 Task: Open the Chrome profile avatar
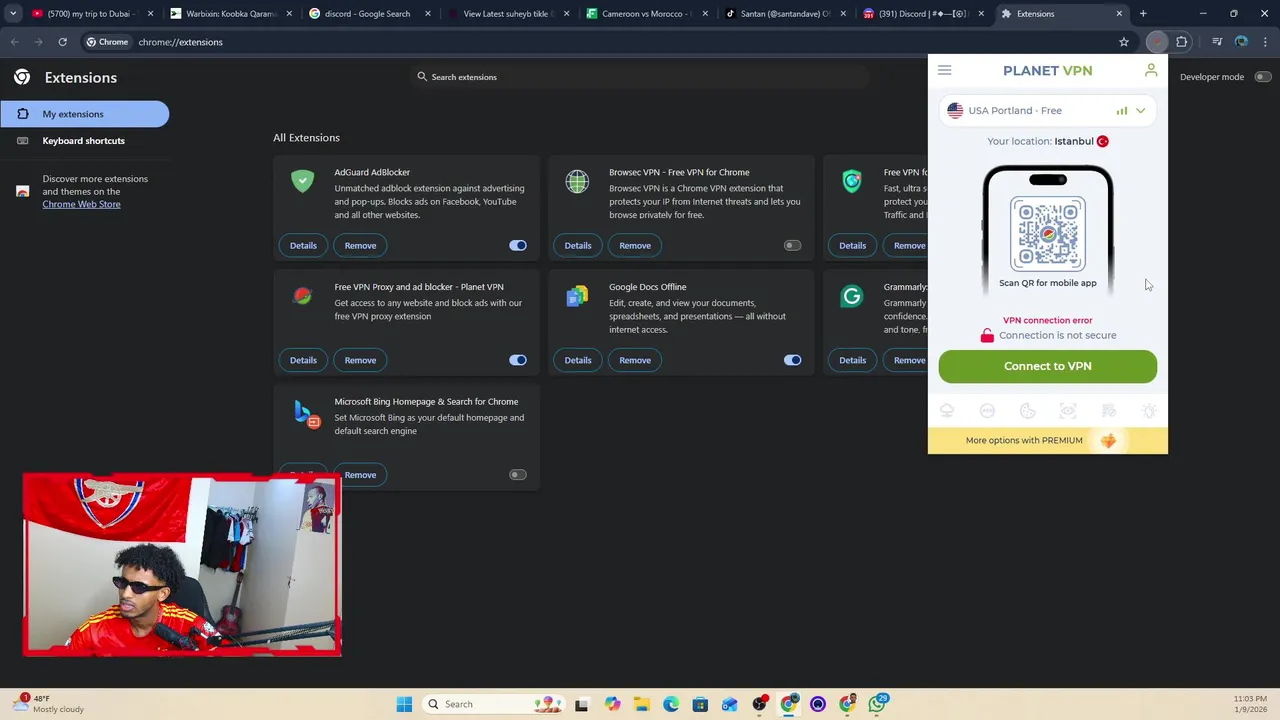pyautogui.click(x=1241, y=42)
